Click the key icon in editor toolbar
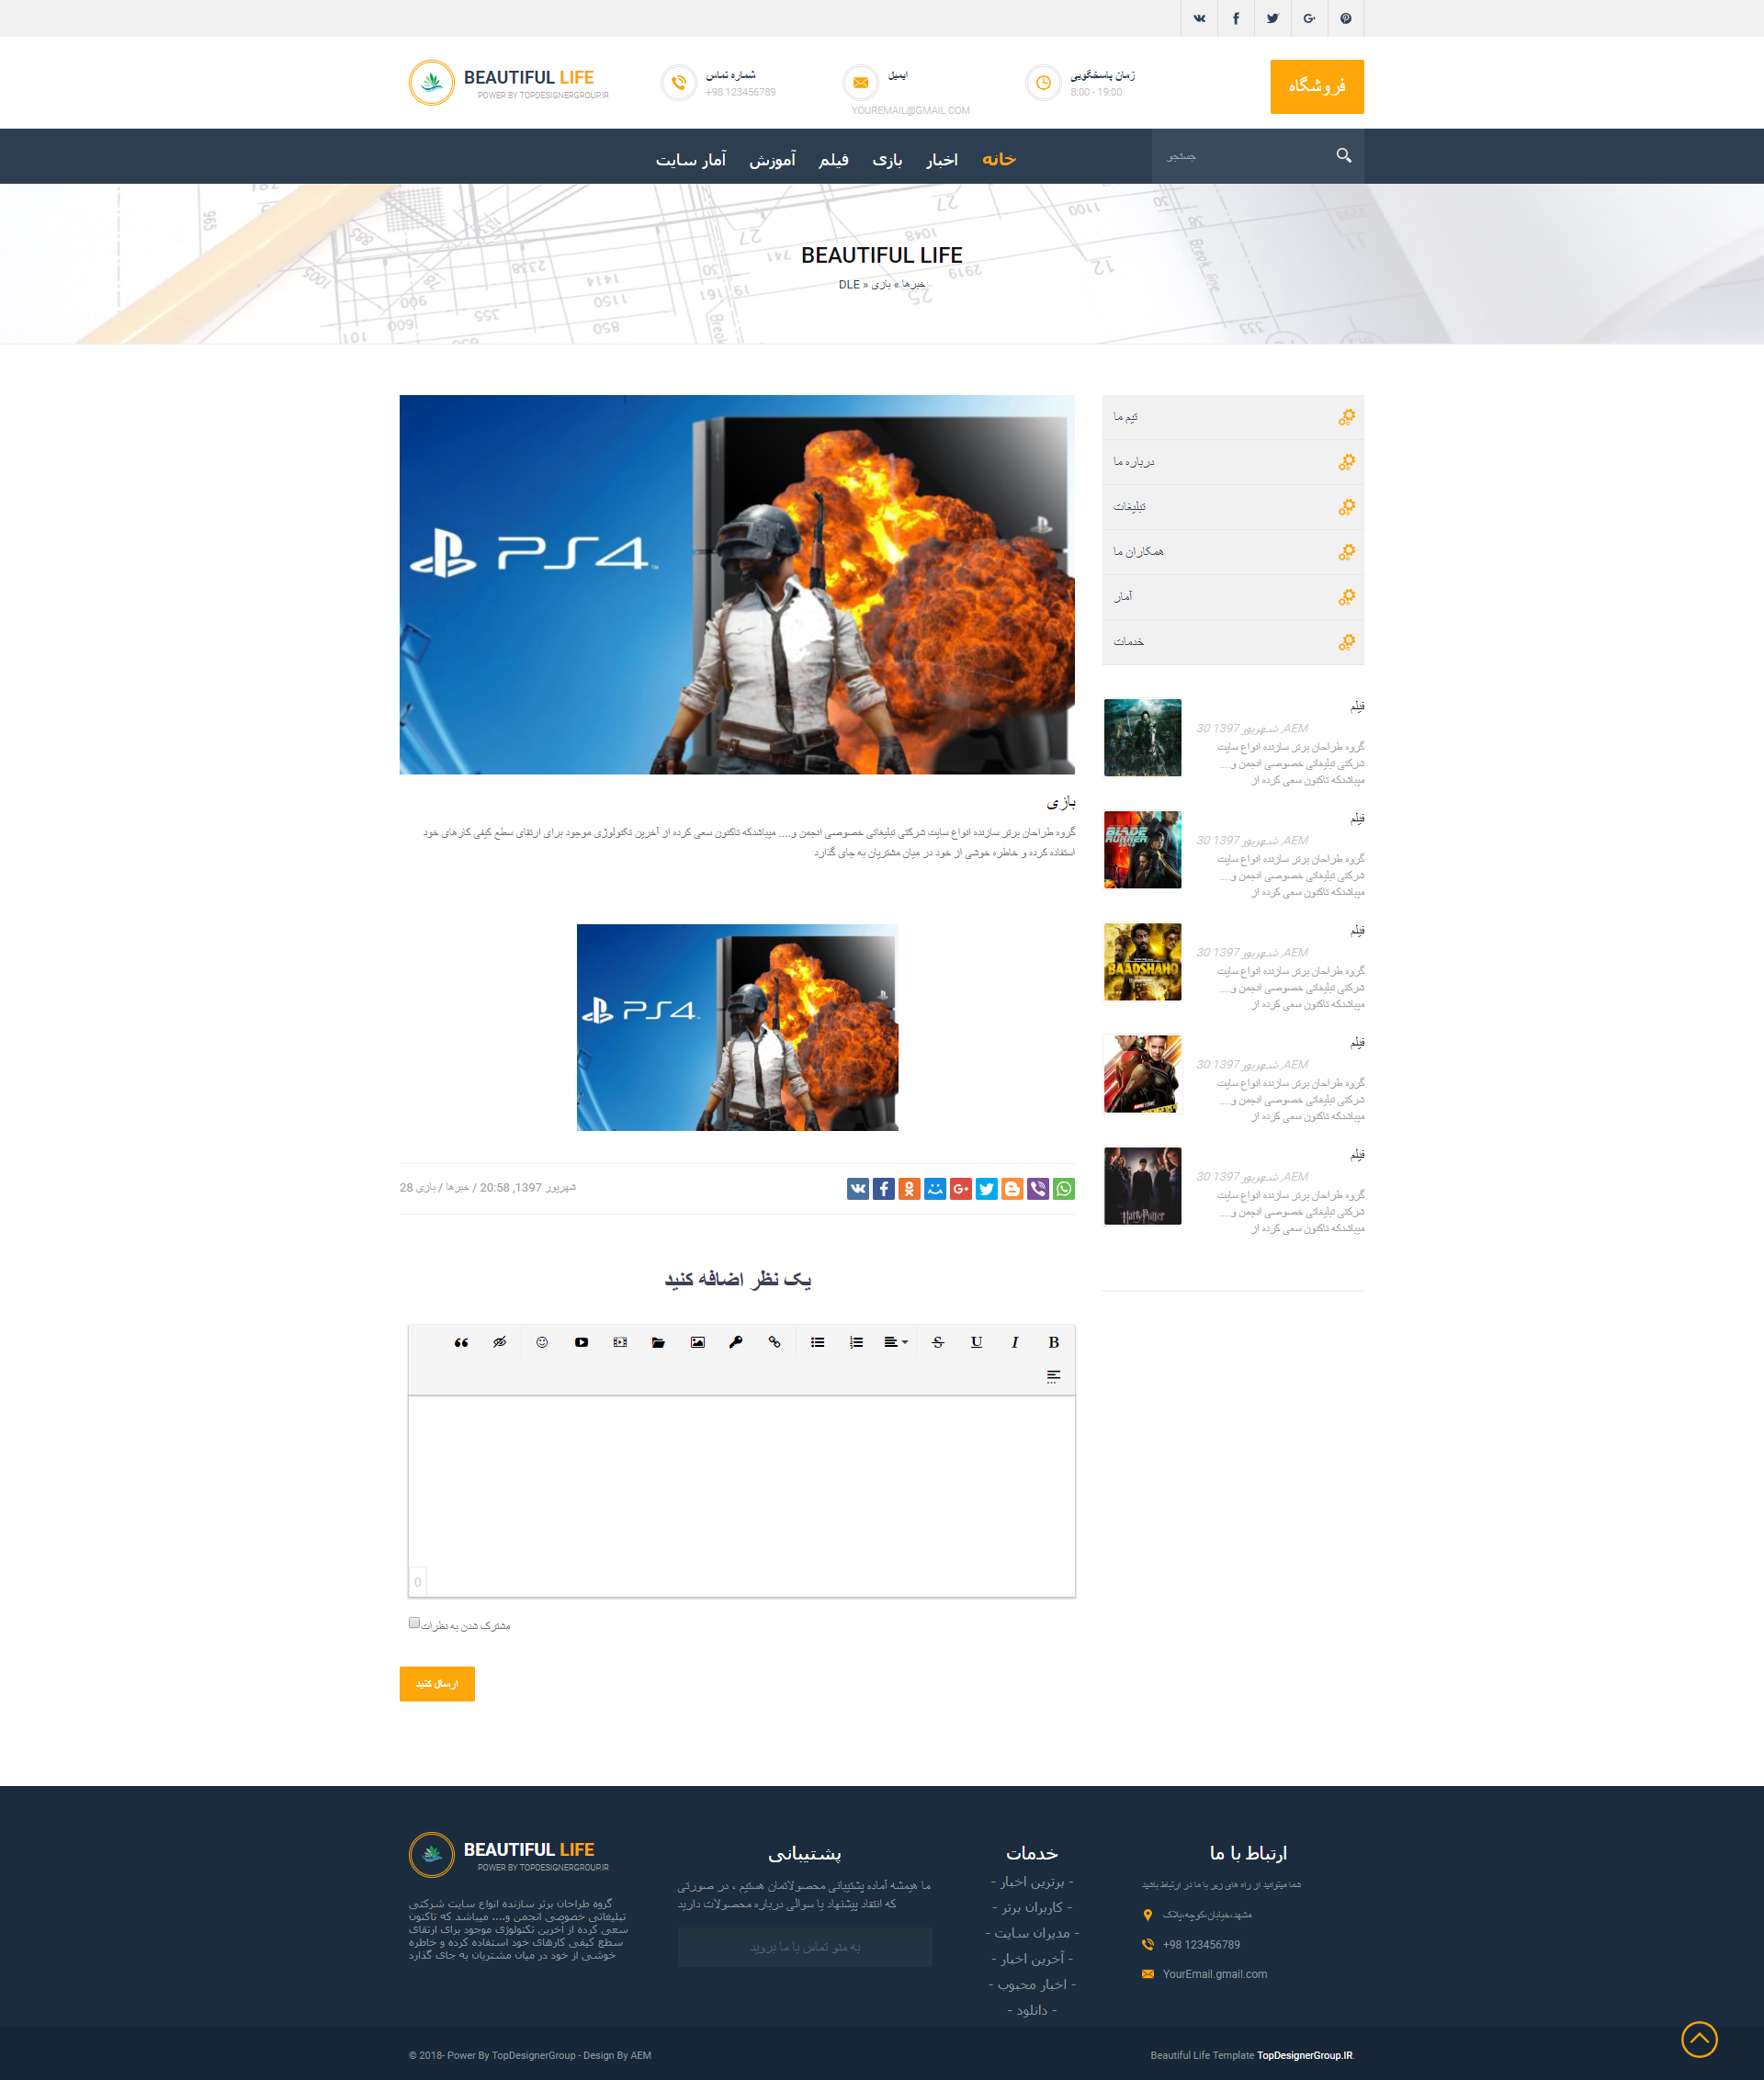This screenshot has height=2080, width=1764. tap(736, 1342)
